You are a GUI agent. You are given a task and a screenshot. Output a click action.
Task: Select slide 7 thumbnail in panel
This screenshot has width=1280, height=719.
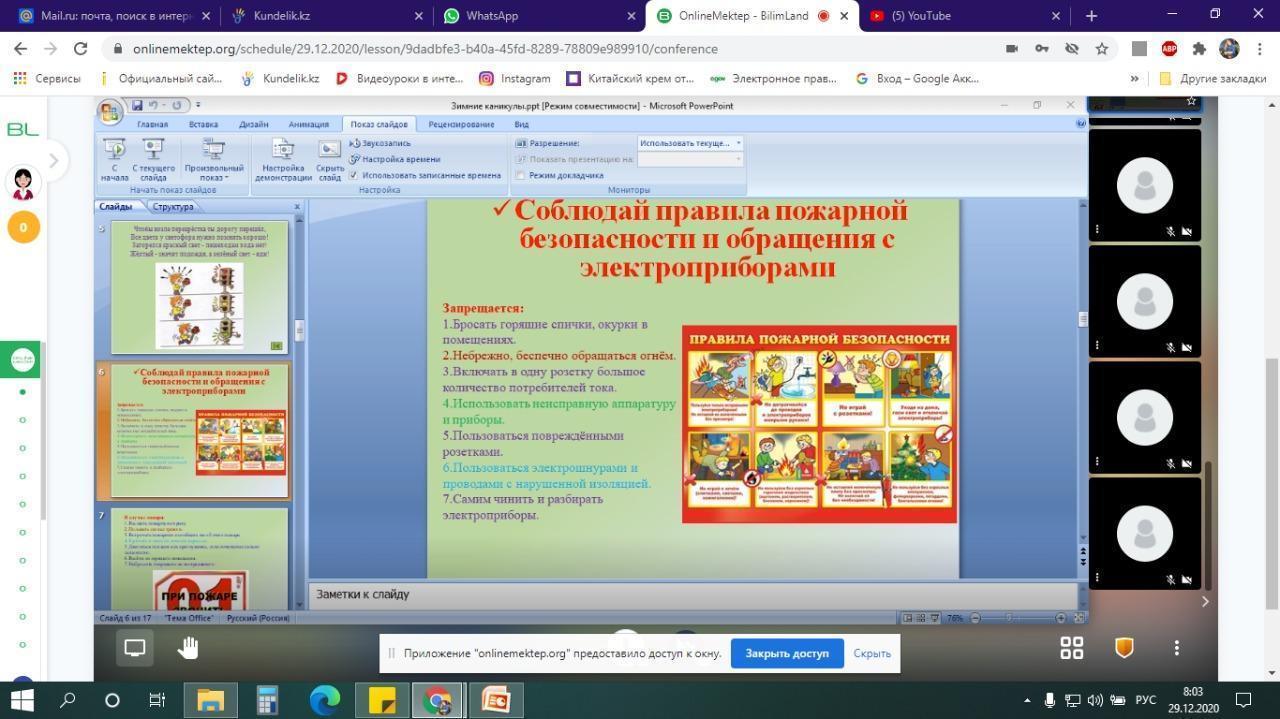pyautogui.click(x=199, y=558)
